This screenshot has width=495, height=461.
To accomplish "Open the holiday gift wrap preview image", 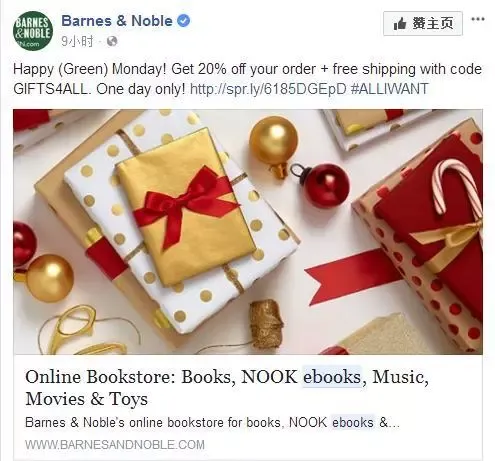I will point(248,232).
